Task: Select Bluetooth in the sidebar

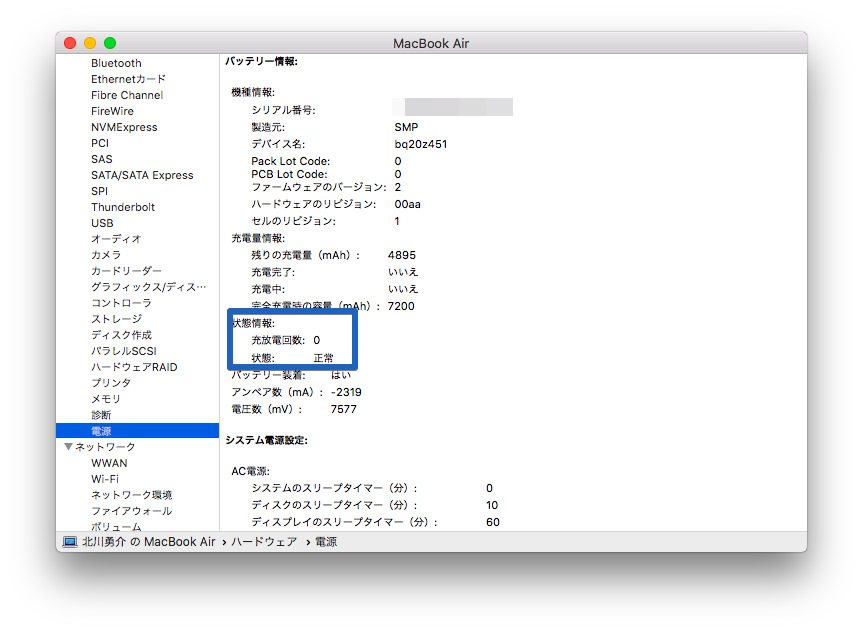Action: tap(116, 63)
